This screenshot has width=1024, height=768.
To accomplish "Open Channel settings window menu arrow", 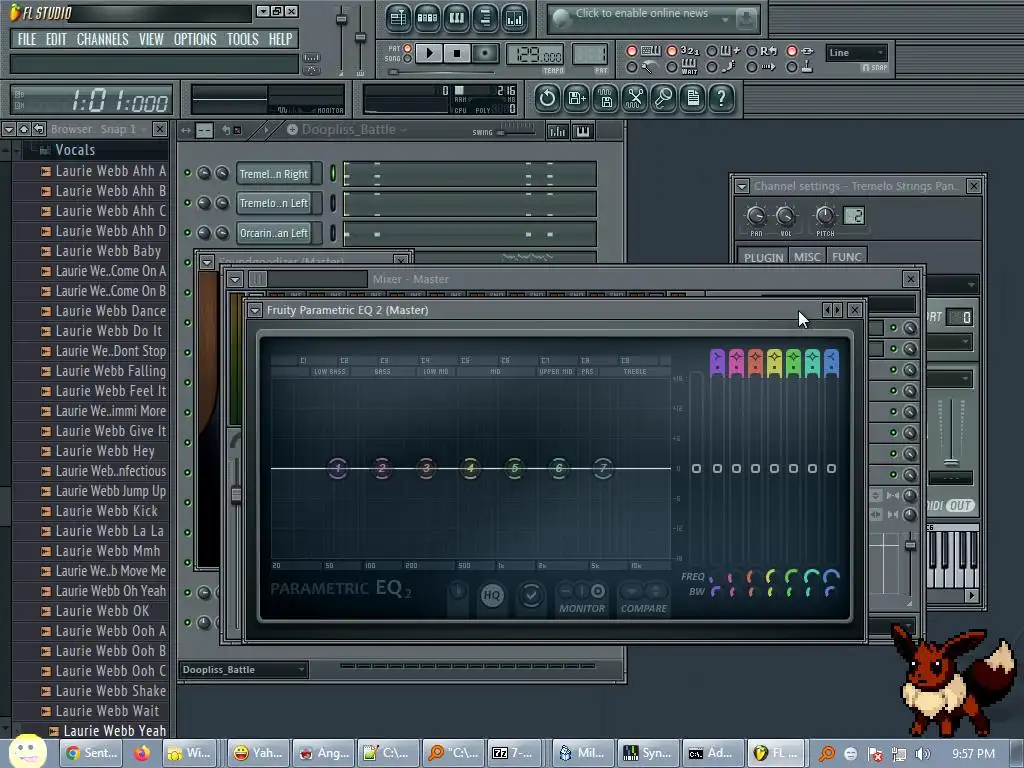I will tap(742, 187).
